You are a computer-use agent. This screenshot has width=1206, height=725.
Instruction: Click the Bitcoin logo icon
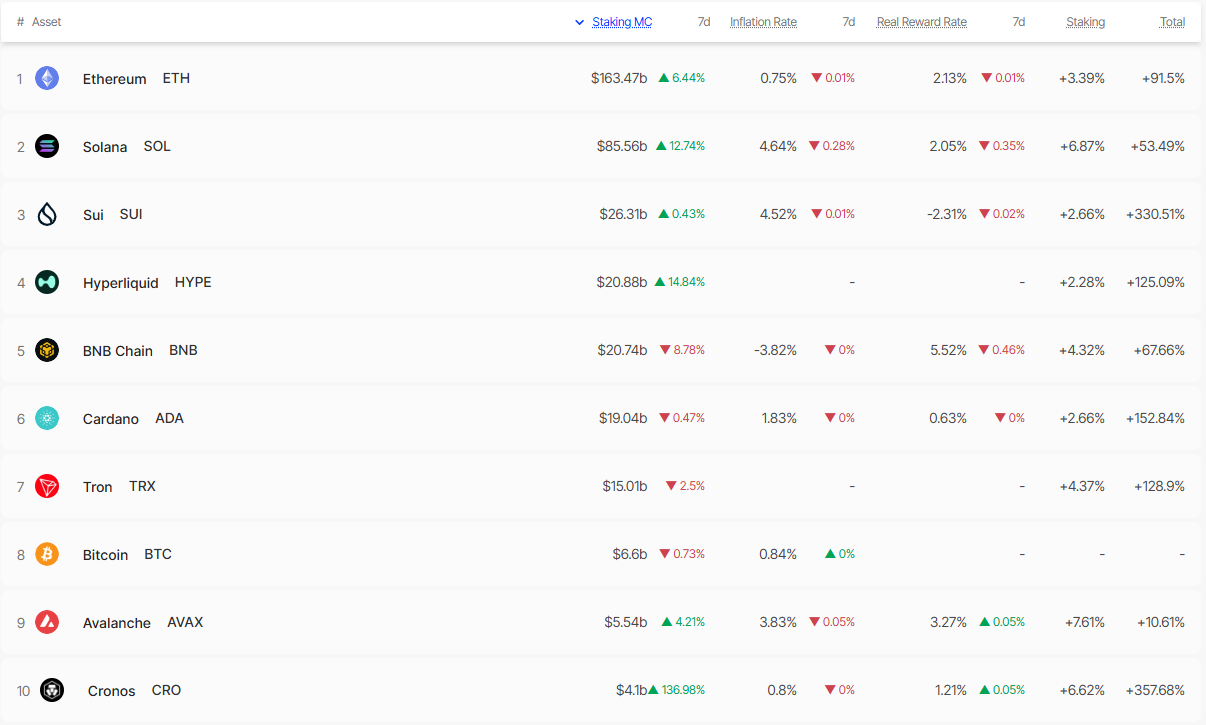(47, 554)
